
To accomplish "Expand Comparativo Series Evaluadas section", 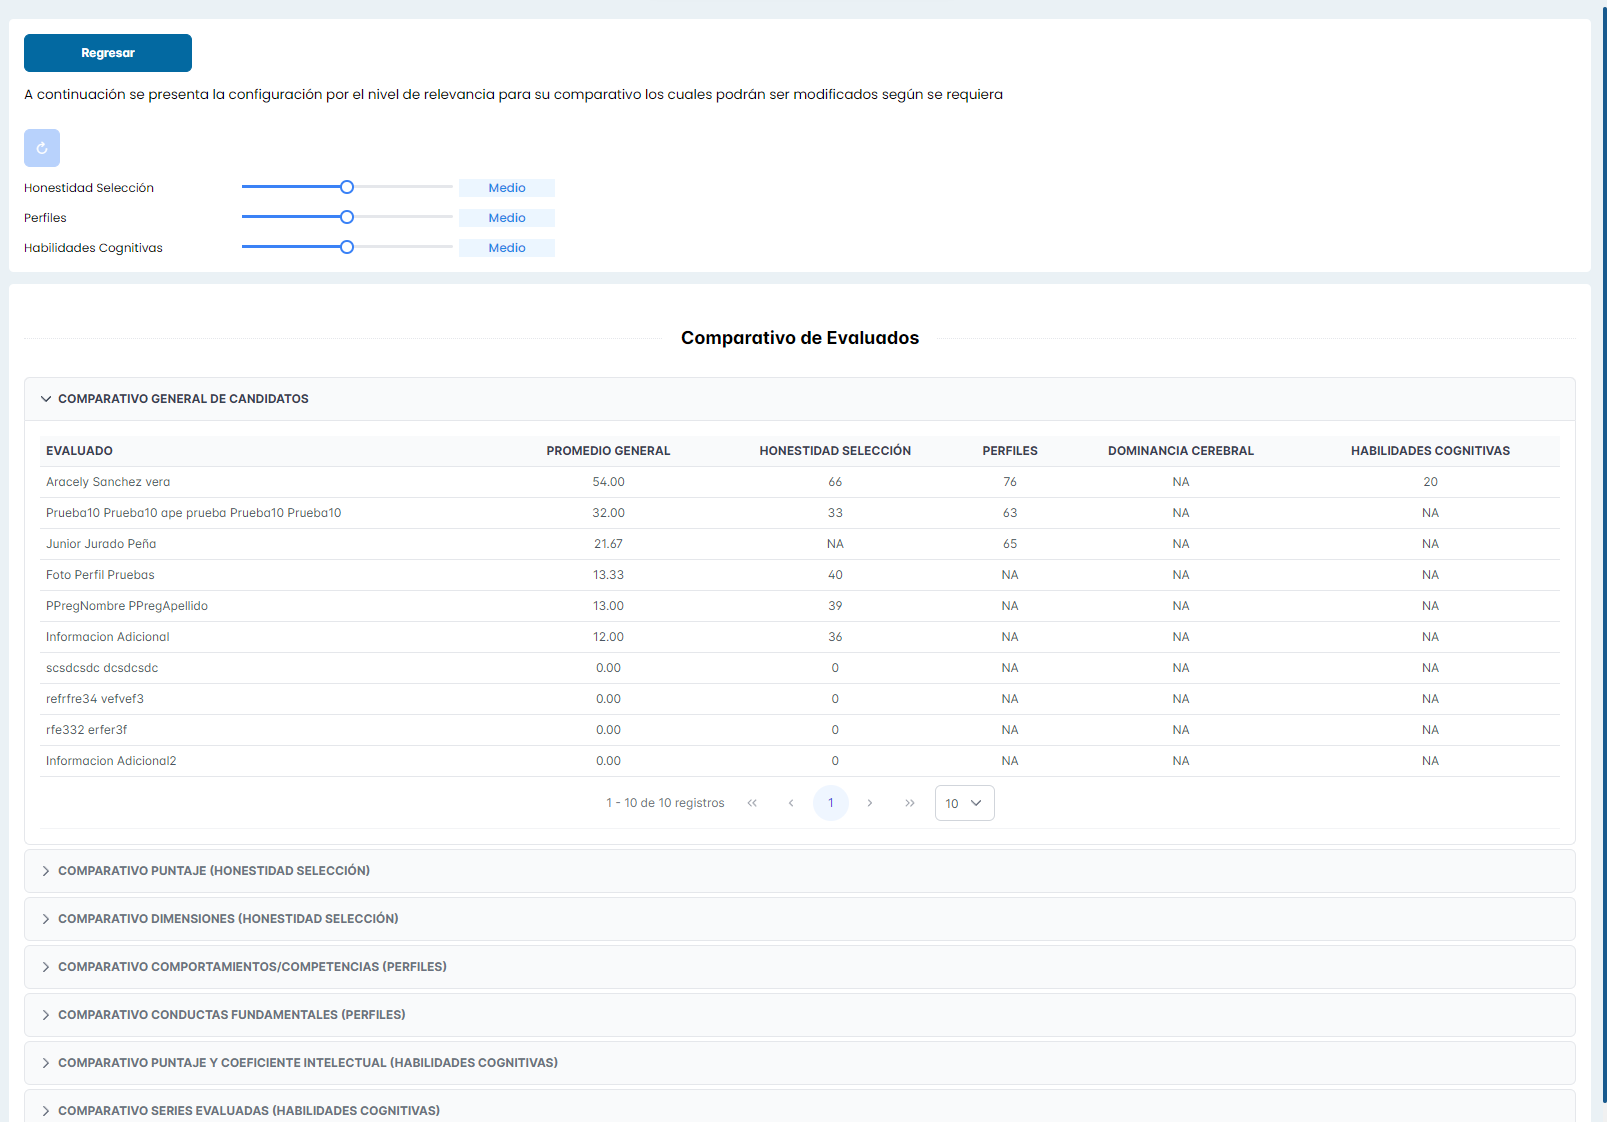I will (248, 1110).
